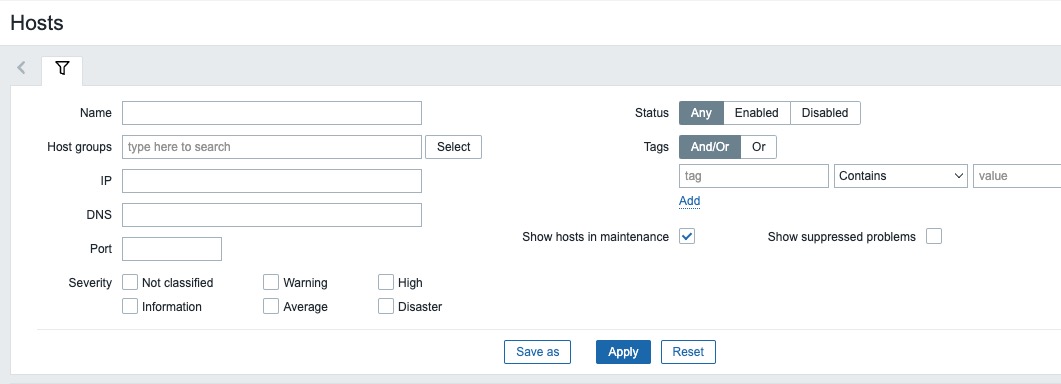
Task: Click the Severity label text
Action: point(90,282)
